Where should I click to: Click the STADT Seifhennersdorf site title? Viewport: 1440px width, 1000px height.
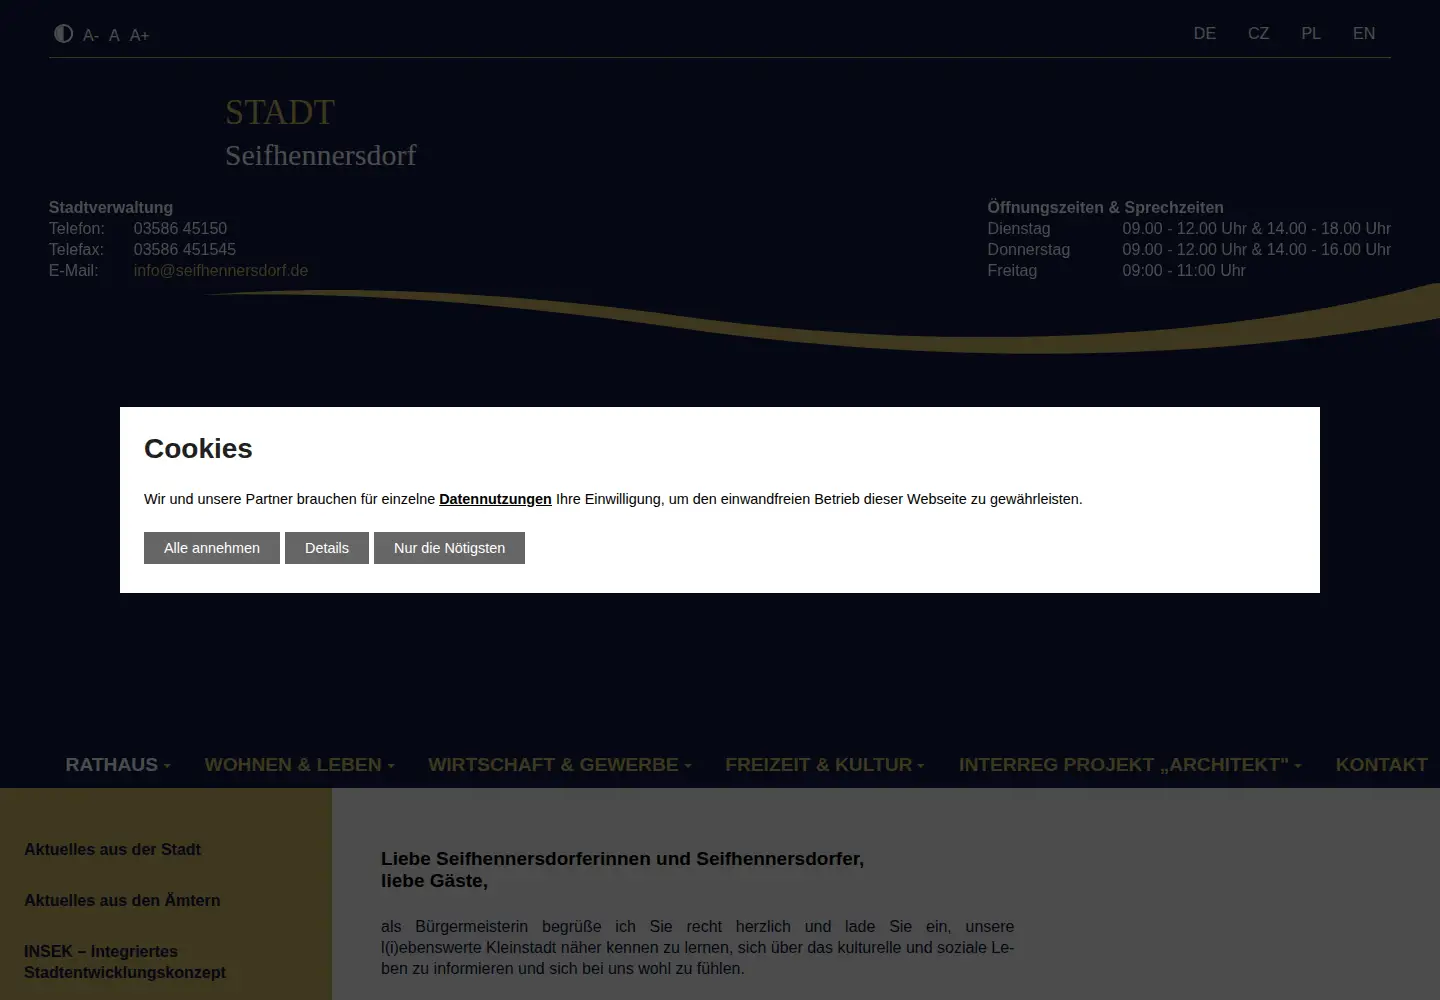tap(320, 133)
